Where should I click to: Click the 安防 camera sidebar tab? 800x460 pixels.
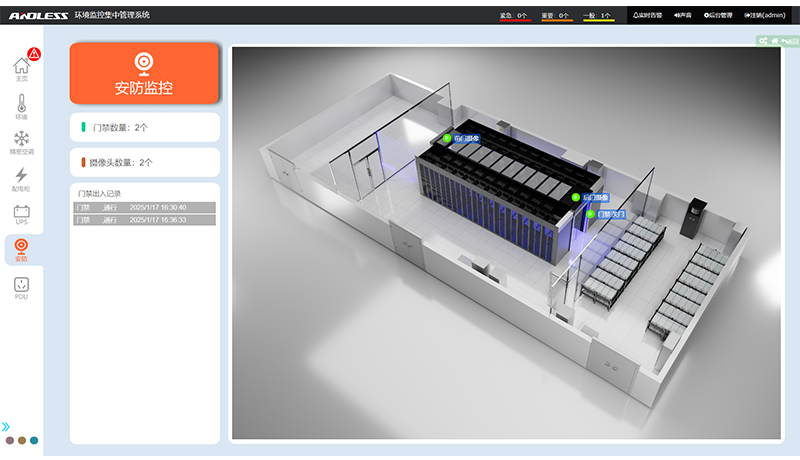tap(21, 249)
